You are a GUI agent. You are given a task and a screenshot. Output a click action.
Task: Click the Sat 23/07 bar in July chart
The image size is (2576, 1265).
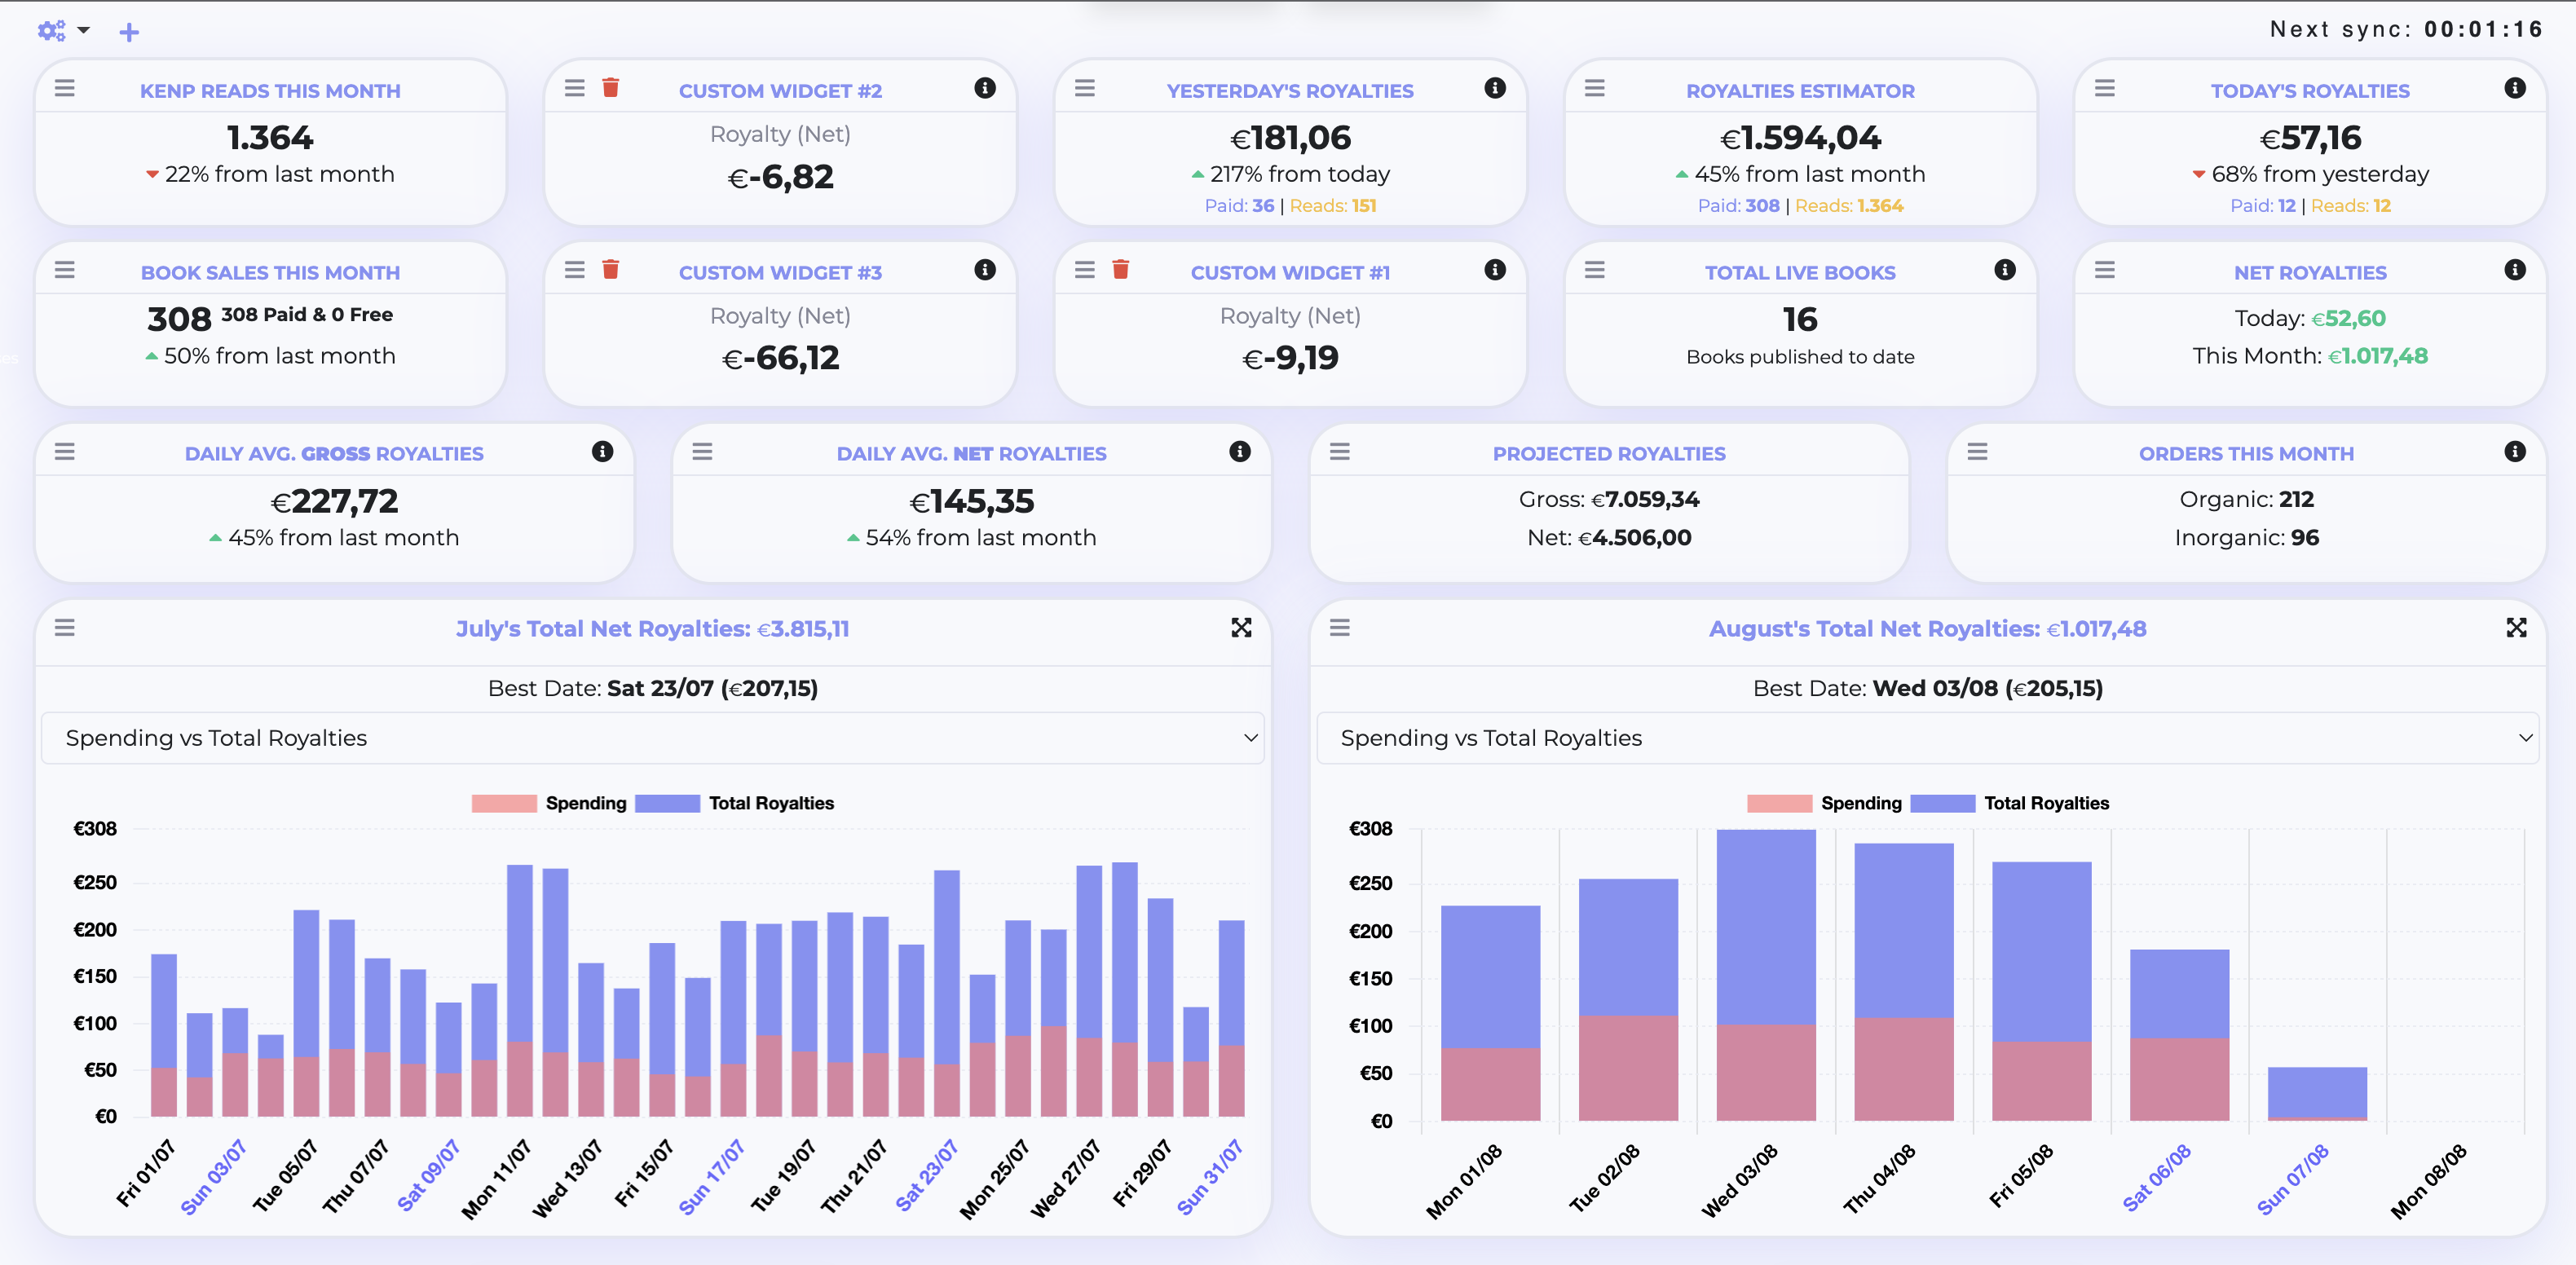click(x=947, y=993)
